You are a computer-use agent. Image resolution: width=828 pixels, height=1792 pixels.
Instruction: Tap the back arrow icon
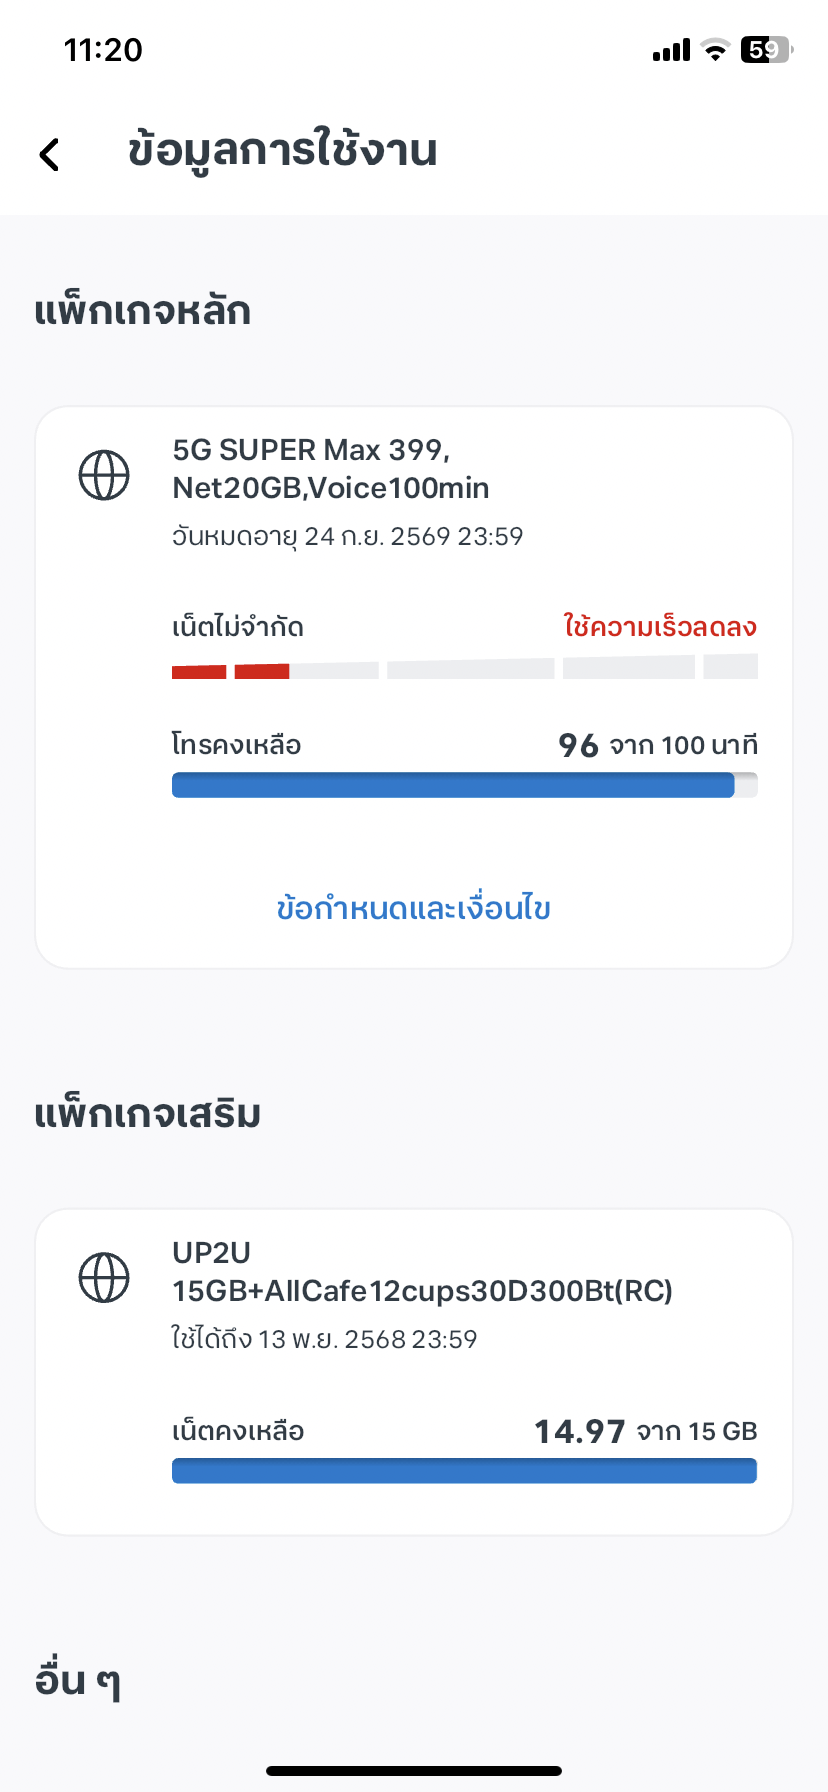49,154
